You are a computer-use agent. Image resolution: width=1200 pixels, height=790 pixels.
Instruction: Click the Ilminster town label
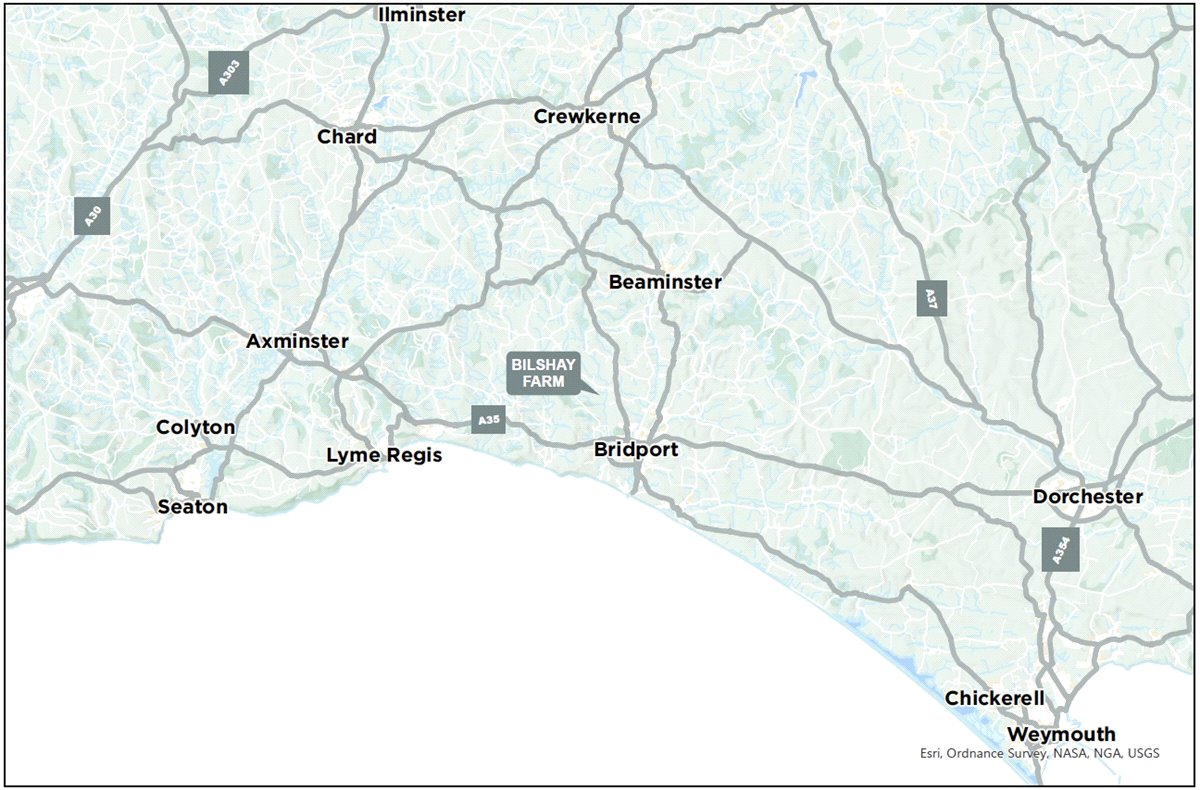422,14
